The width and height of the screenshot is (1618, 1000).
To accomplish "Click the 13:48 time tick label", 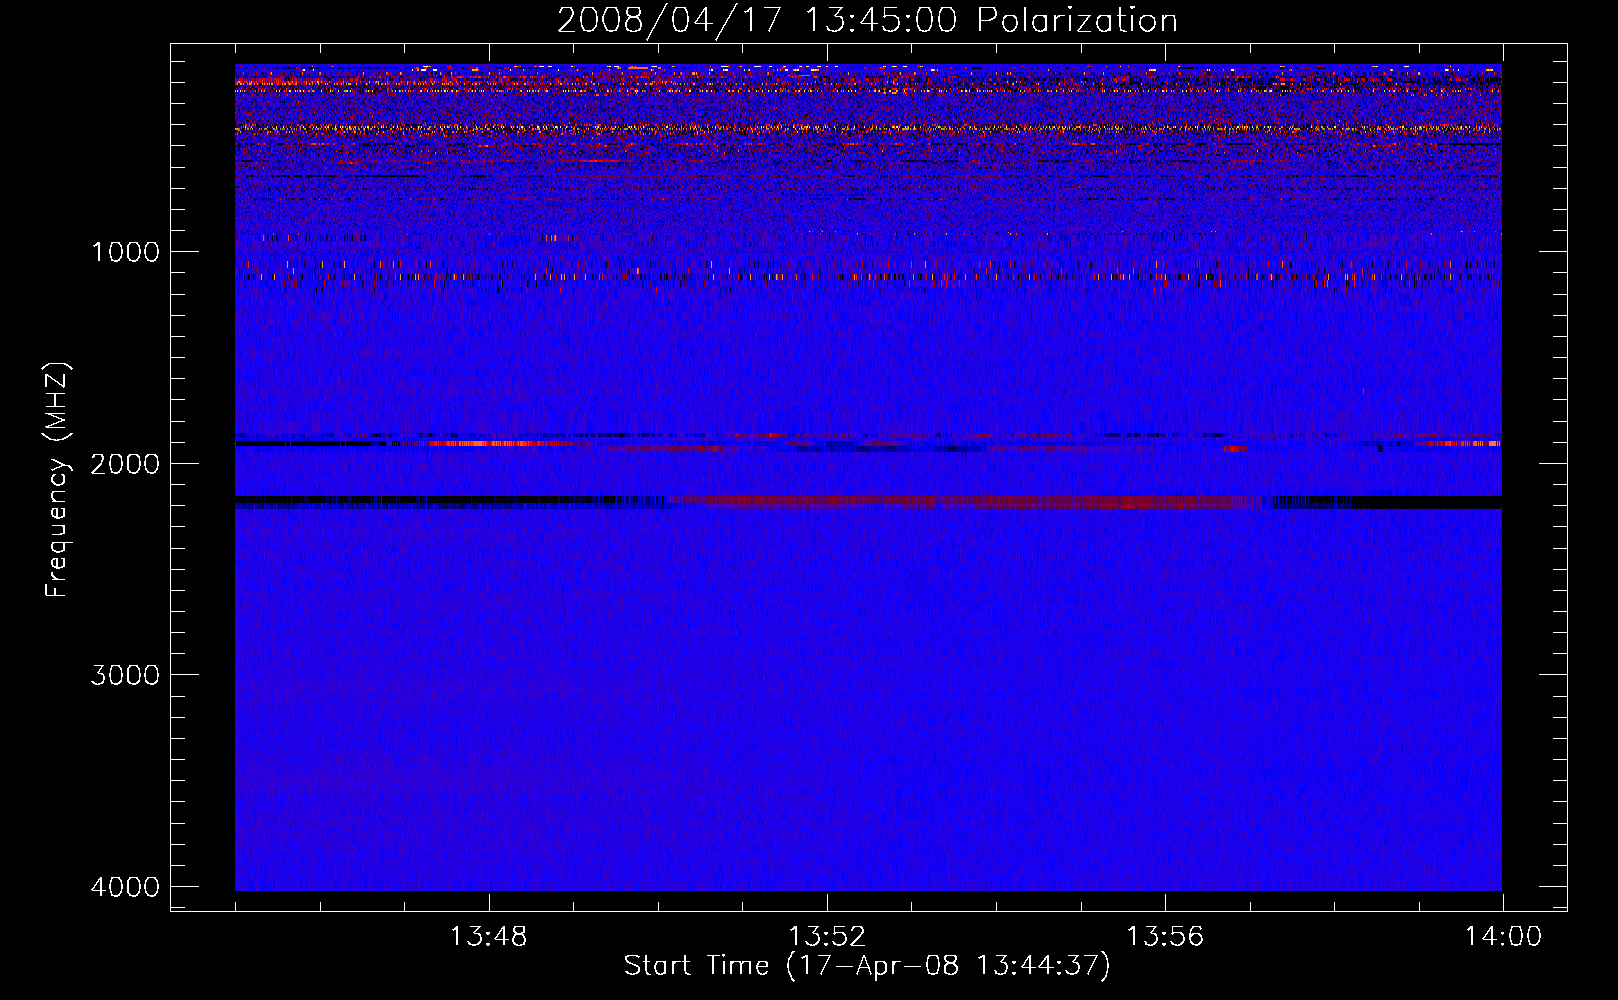I will pos(488,937).
